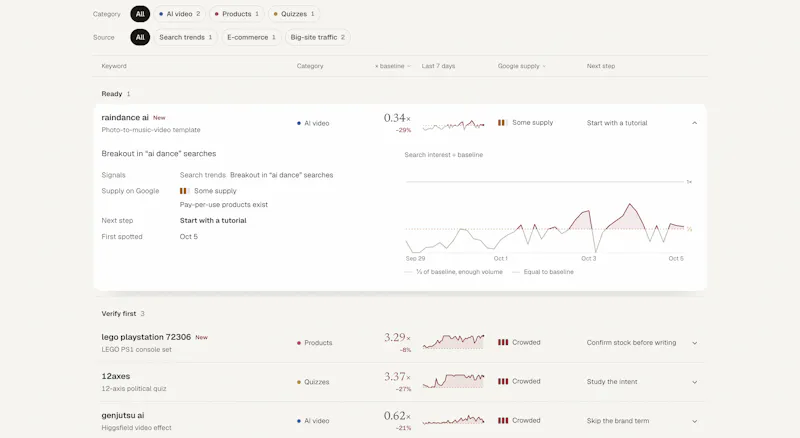800x438 pixels.
Task: Click Higgsfield video effect subtitle
Action: [136, 428]
